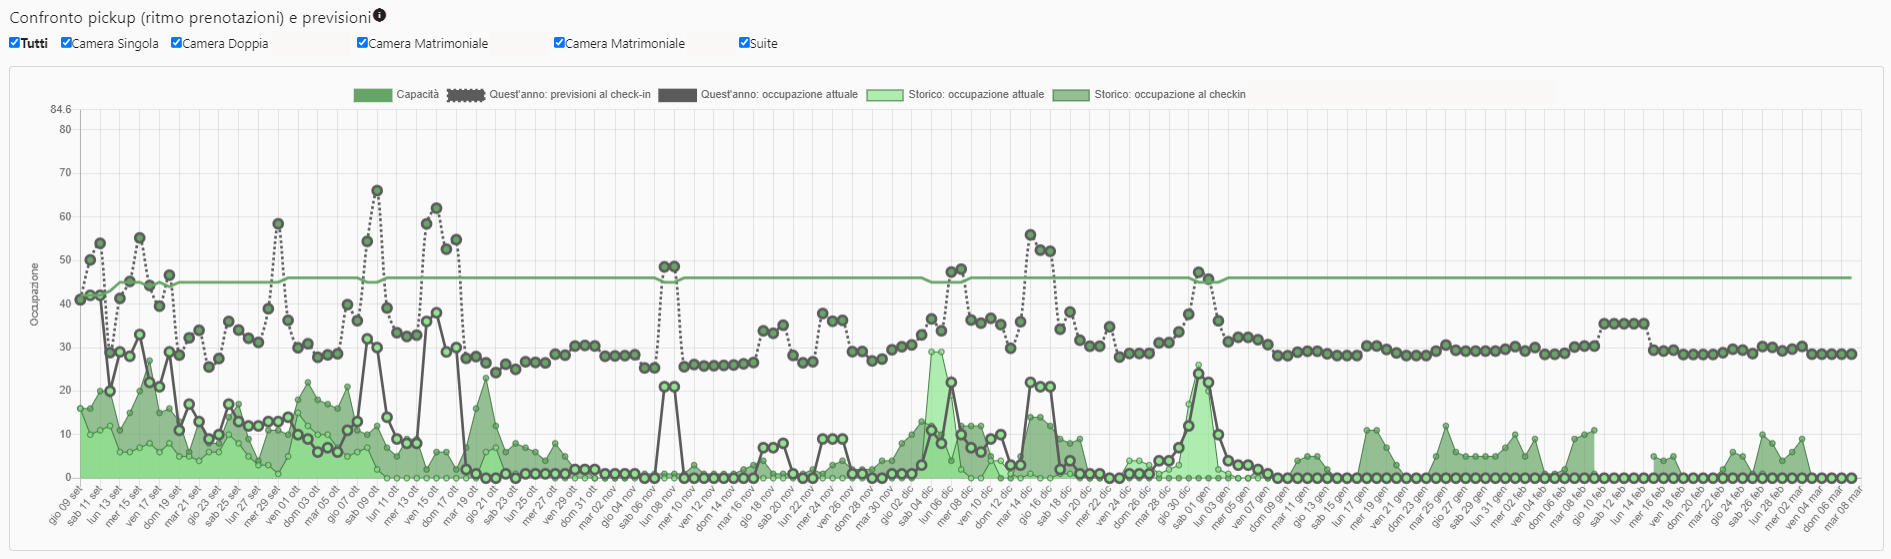The height and width of the screenshot is (559, 1891).
Task: Hide the Capacità series via legend label
Action: (417, 95)
